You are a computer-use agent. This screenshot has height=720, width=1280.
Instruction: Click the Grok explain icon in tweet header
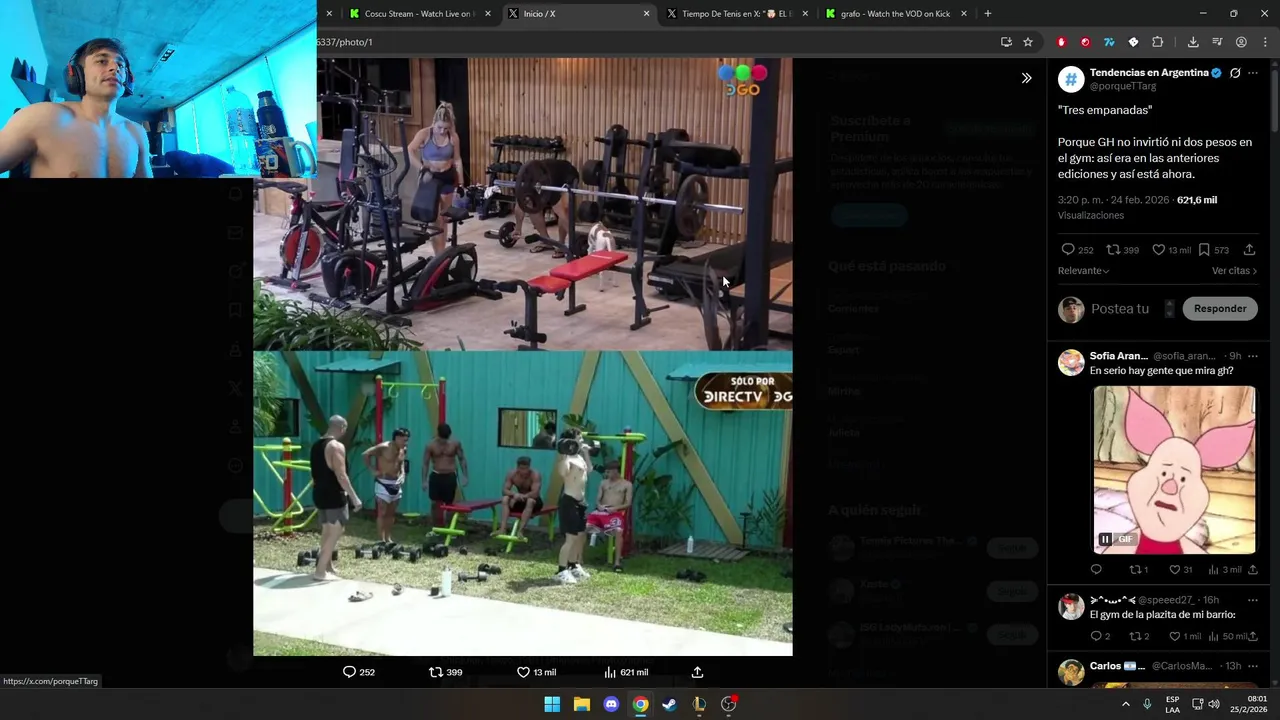[1235, 73]
